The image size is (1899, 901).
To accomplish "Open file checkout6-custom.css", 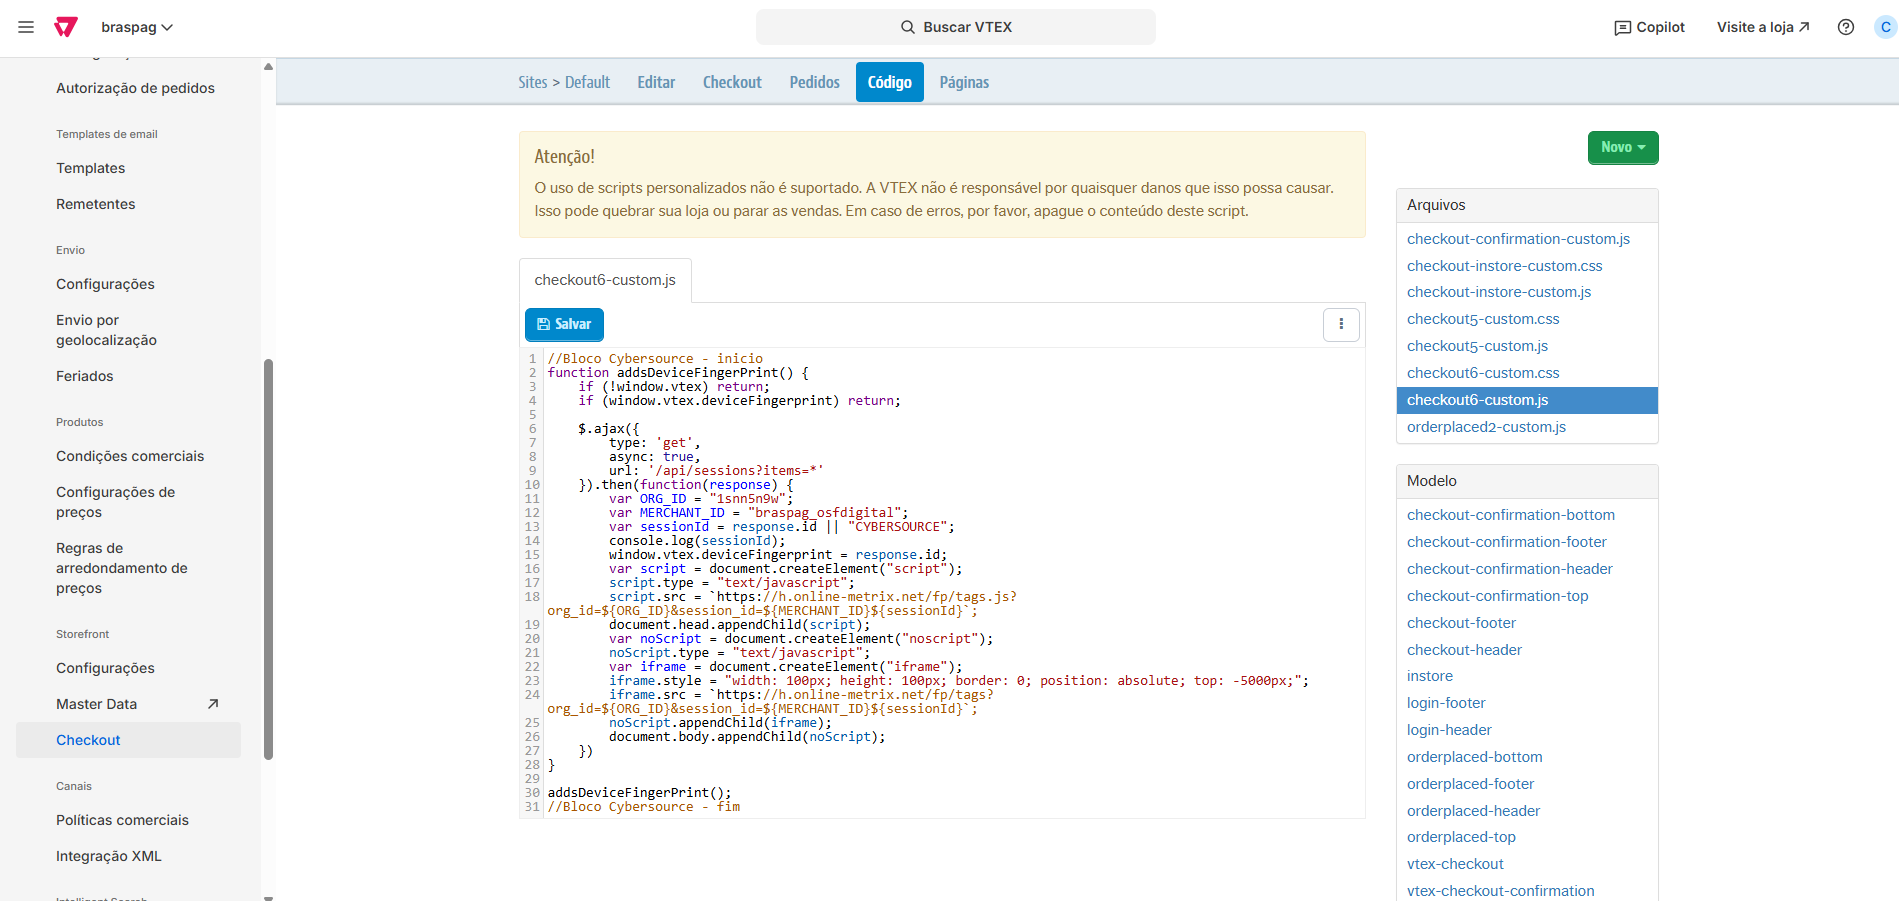I will coord(1483,373).
